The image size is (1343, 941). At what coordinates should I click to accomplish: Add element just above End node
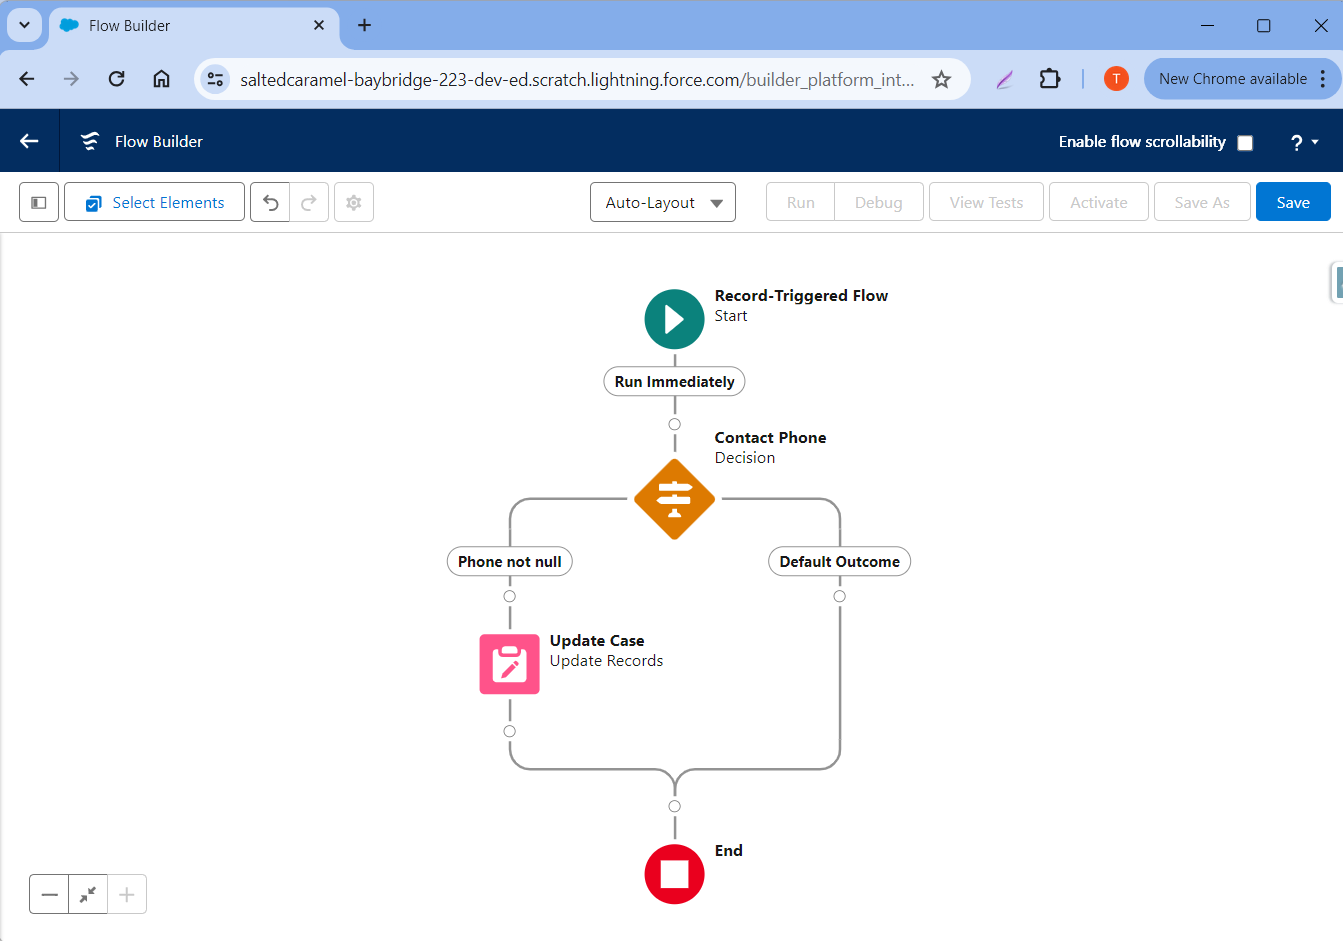point(674,806)
